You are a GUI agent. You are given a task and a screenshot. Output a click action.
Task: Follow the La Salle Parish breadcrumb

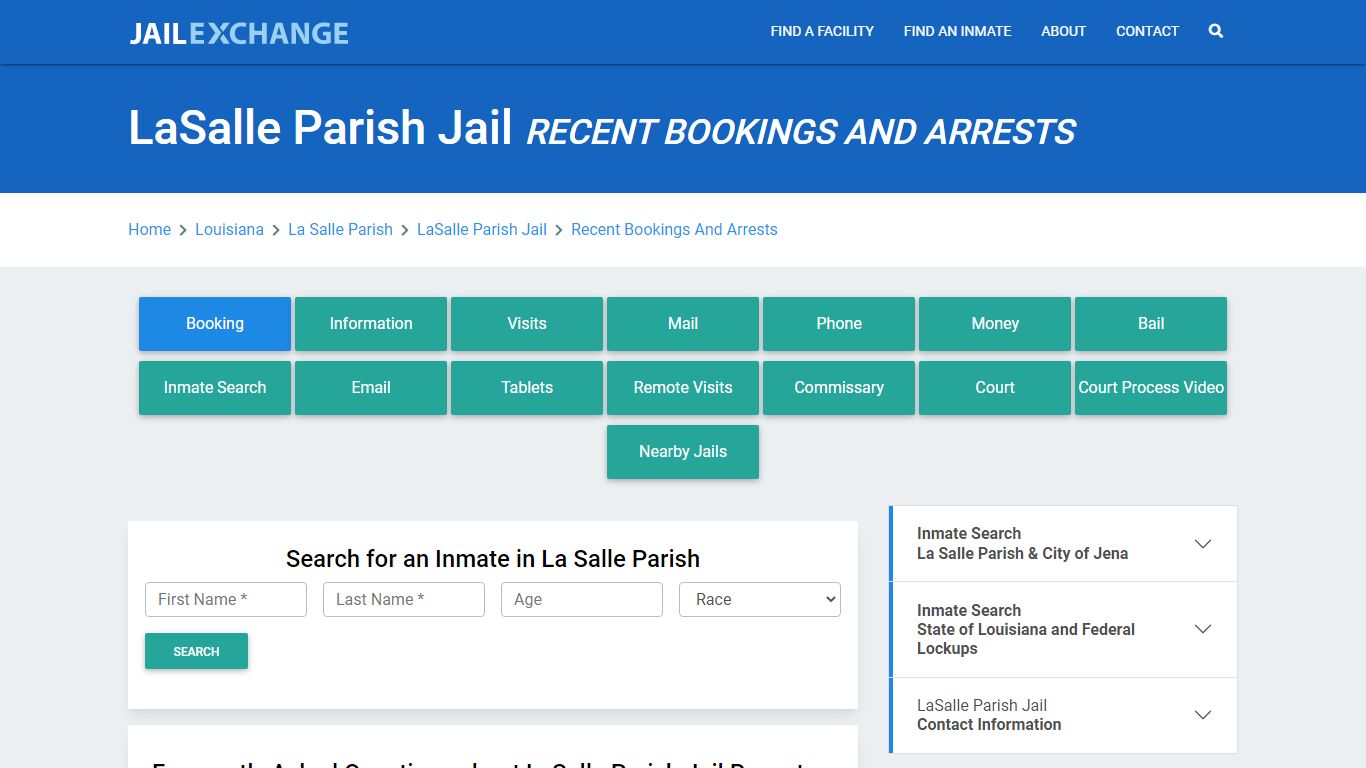(x=340, y=229)
